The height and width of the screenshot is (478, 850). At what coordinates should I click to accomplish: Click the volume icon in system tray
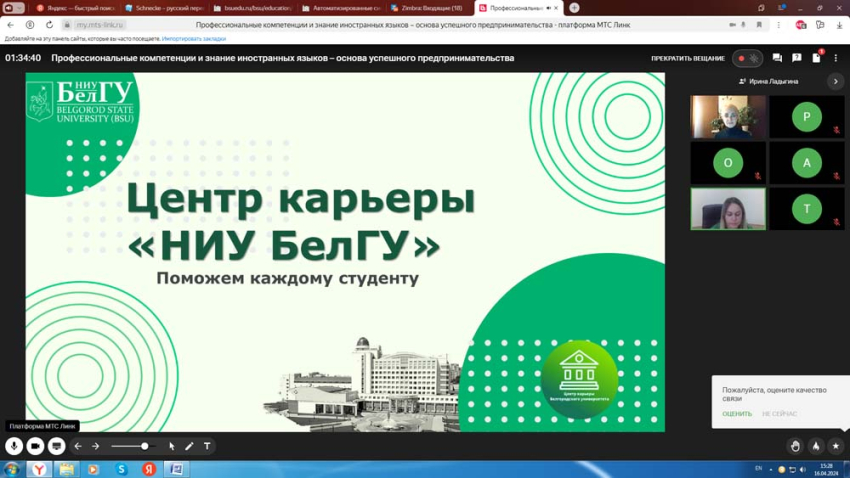pyautogui.click(x=803, y=469)
